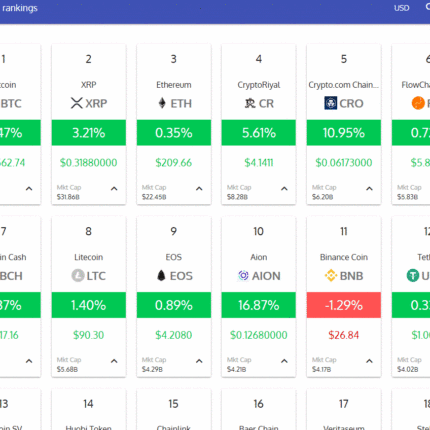Click the Ethereum name on card 3
This screenshot has width=430, height=430.
(174, 85)
